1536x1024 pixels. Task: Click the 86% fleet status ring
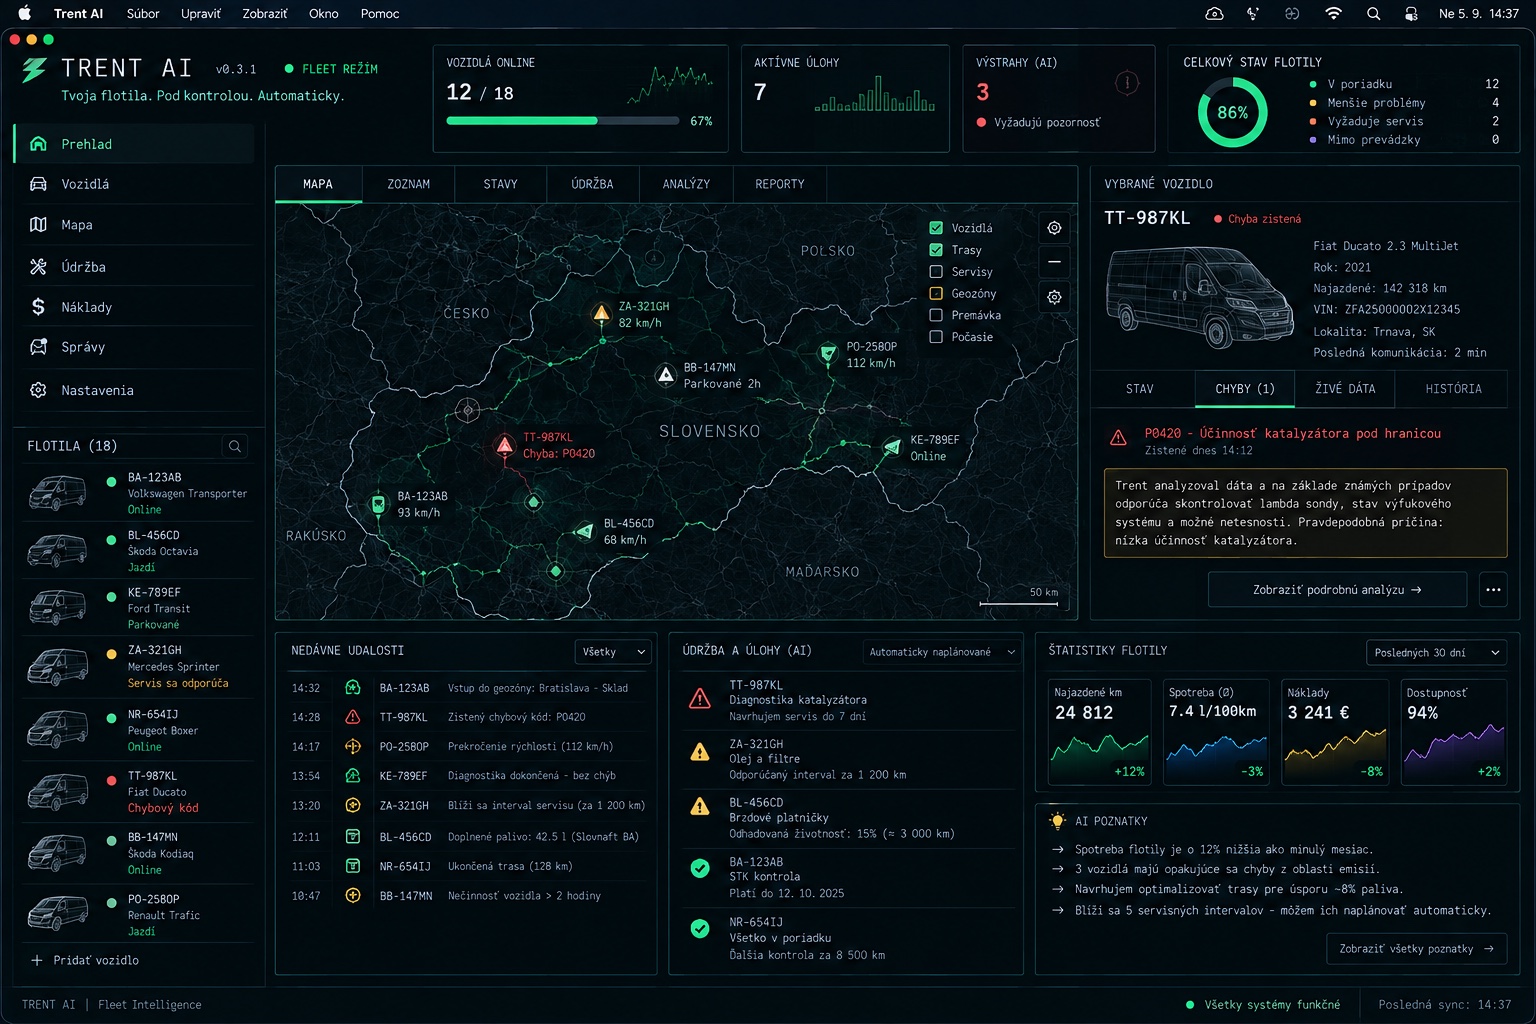point(1232,113)
